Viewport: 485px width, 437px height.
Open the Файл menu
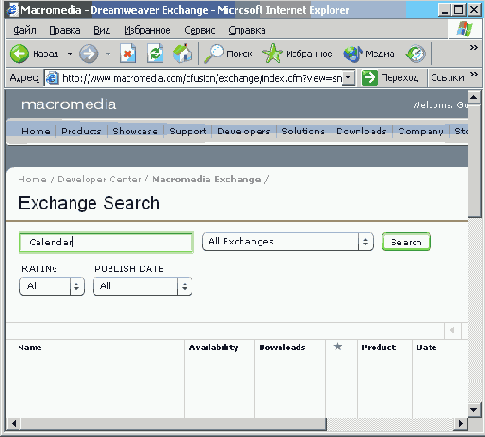(x=25, y=30)
